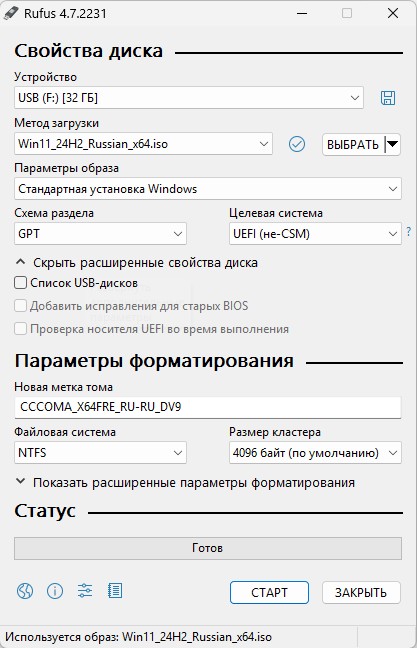Toggle Проверка носителя UEFI checkbox
The width and height of the screenshot is (417, 648).
[x=20, y=329]
